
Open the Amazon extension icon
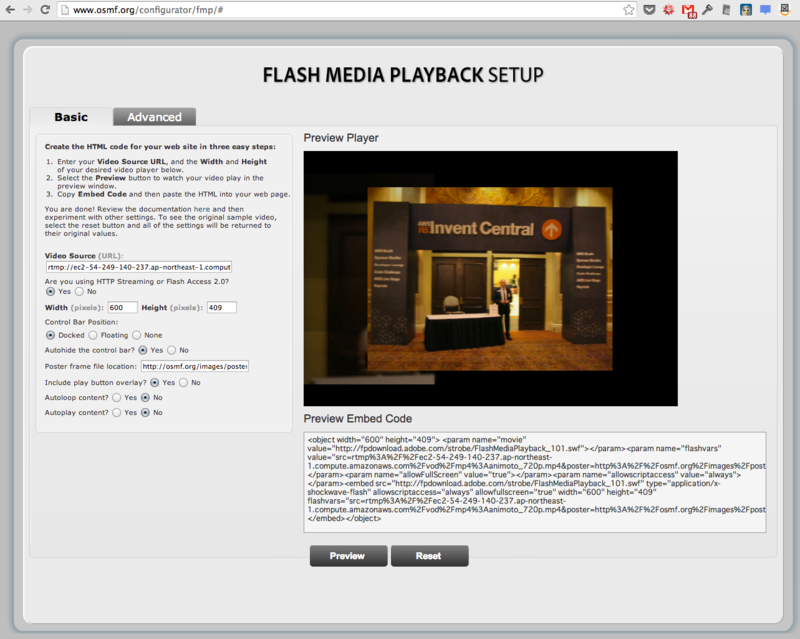[785, 10]
